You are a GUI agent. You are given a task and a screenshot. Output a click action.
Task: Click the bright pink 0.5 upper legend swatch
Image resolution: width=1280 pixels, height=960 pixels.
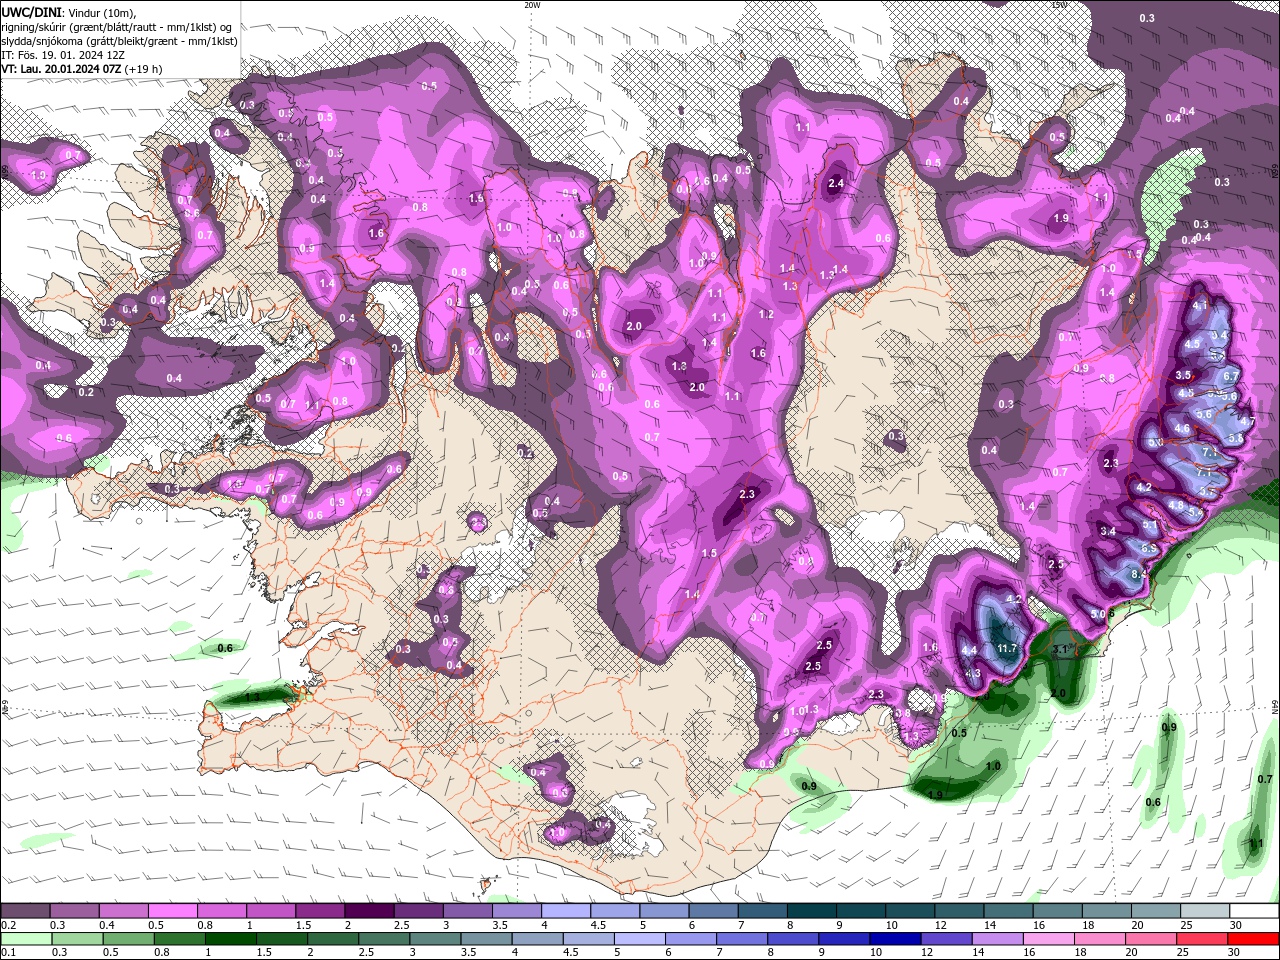click(172, 911)
